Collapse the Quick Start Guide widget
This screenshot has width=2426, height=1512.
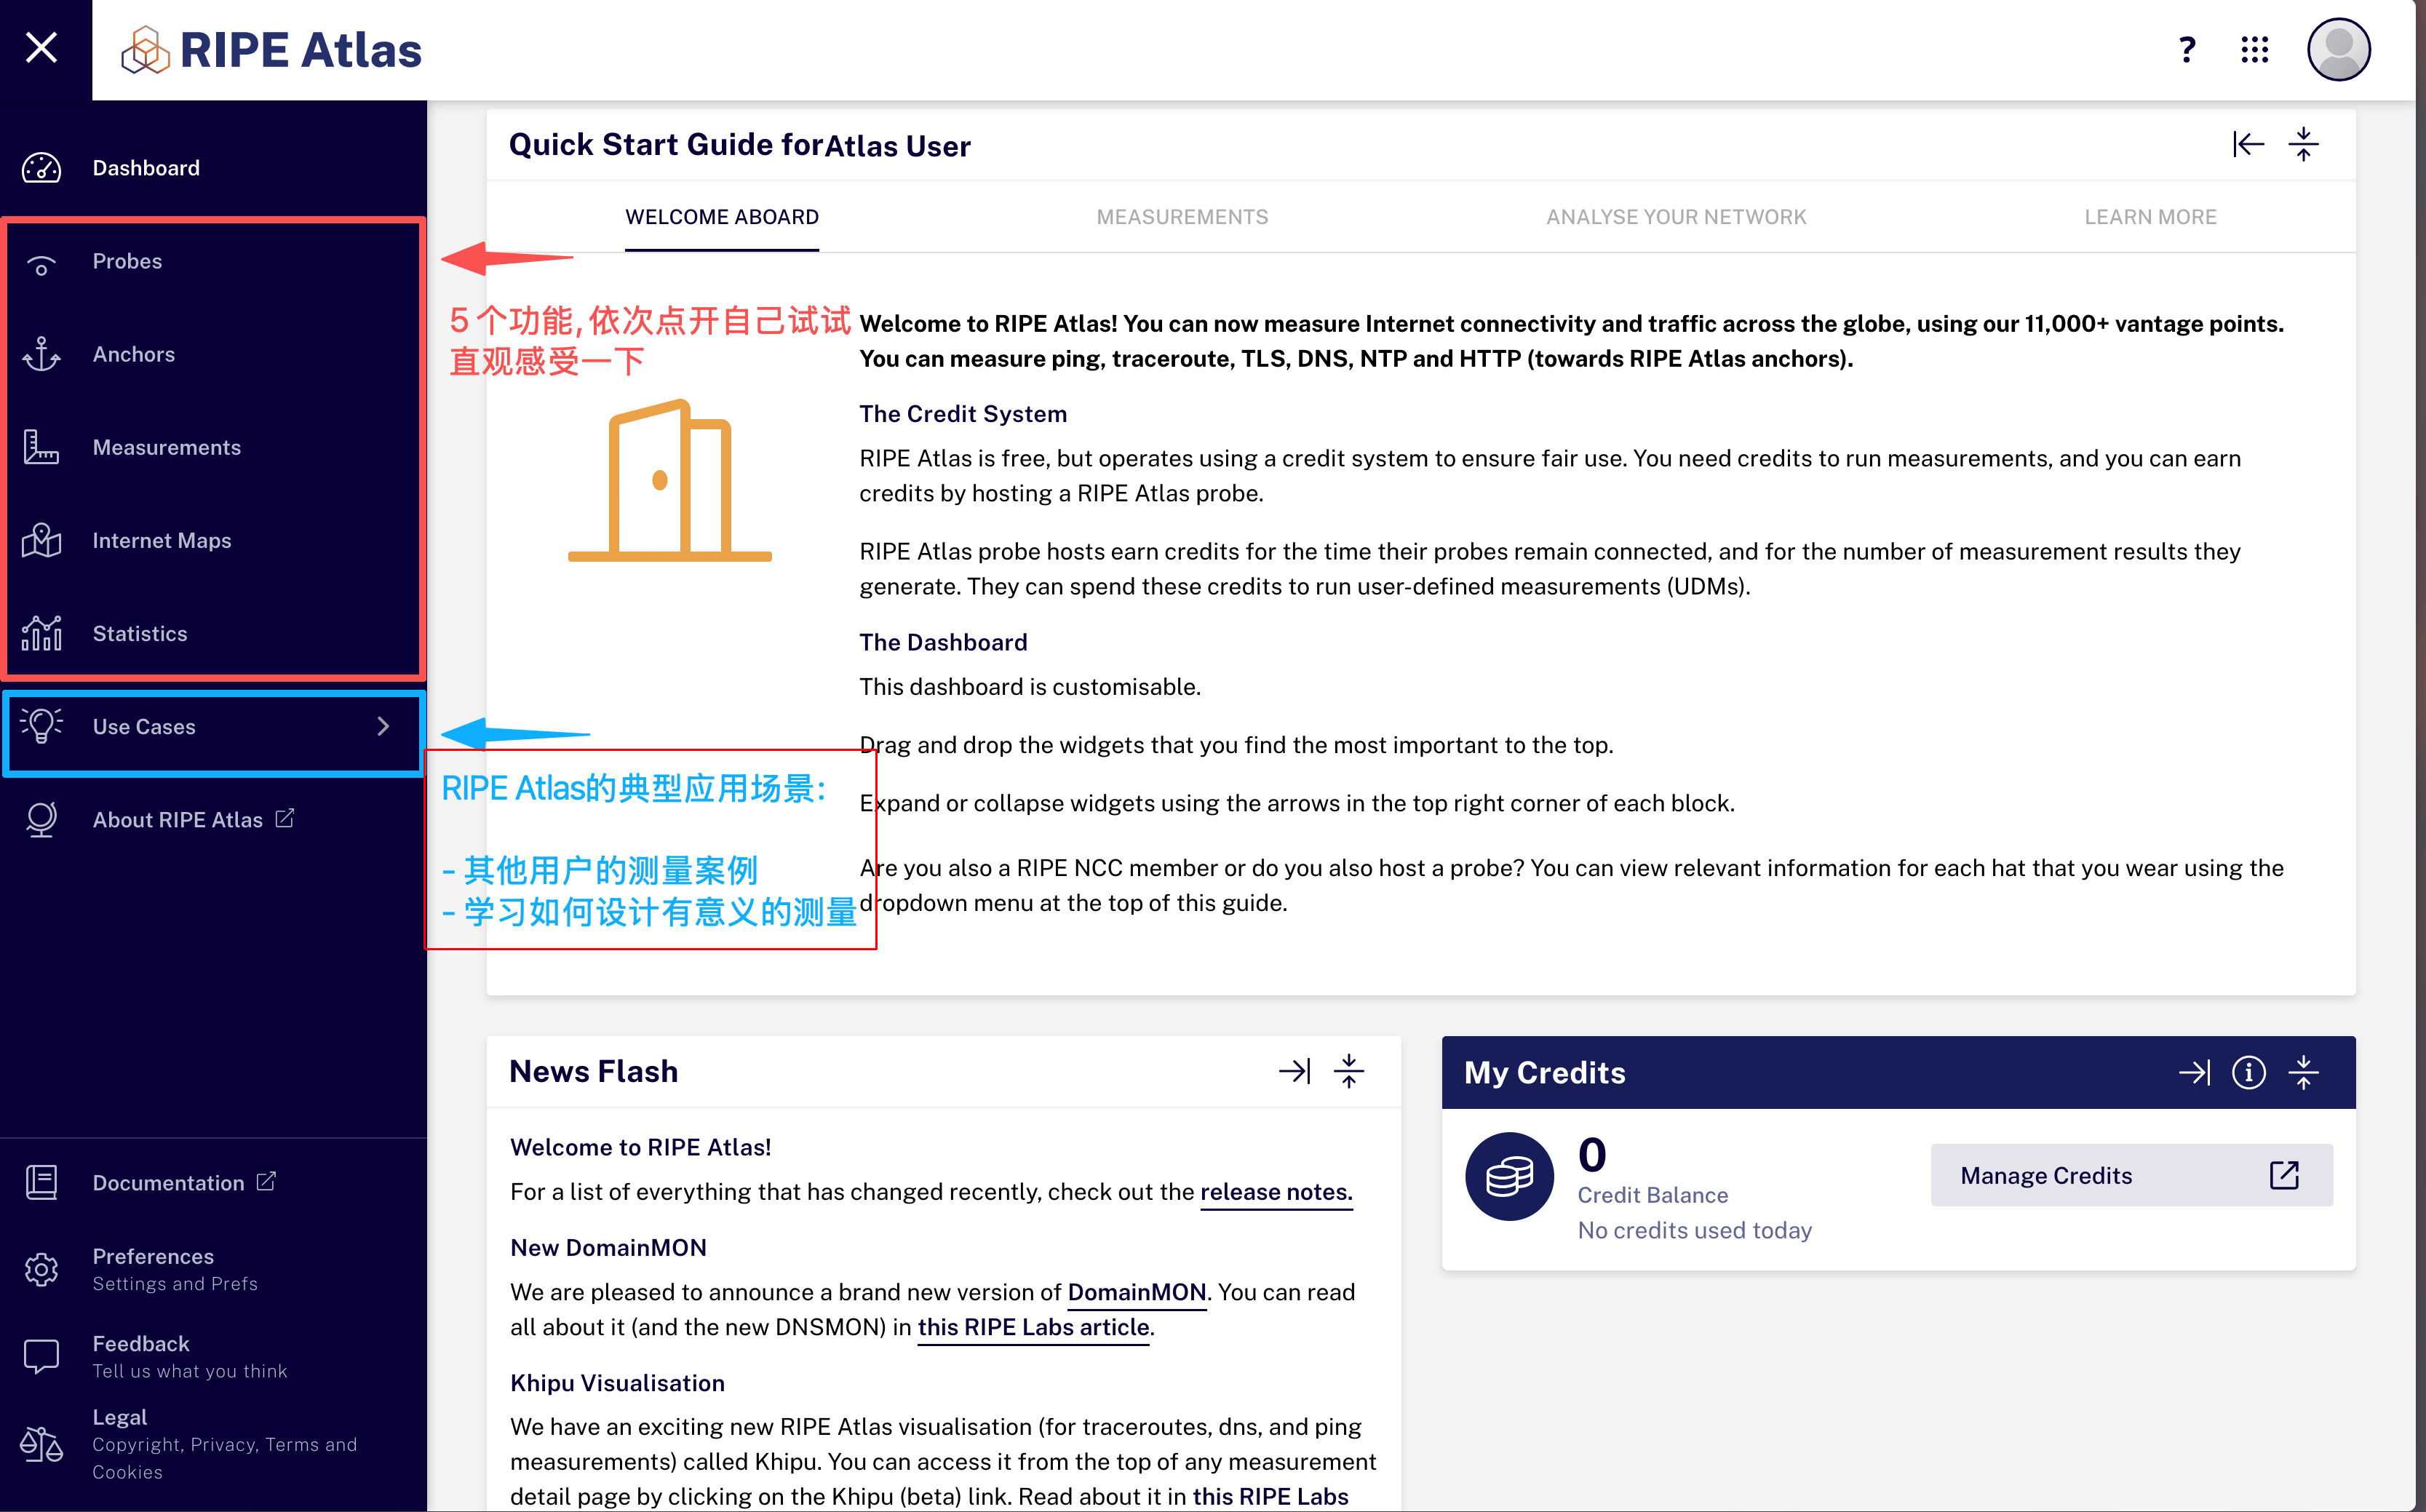click(x=2303, y=145)
